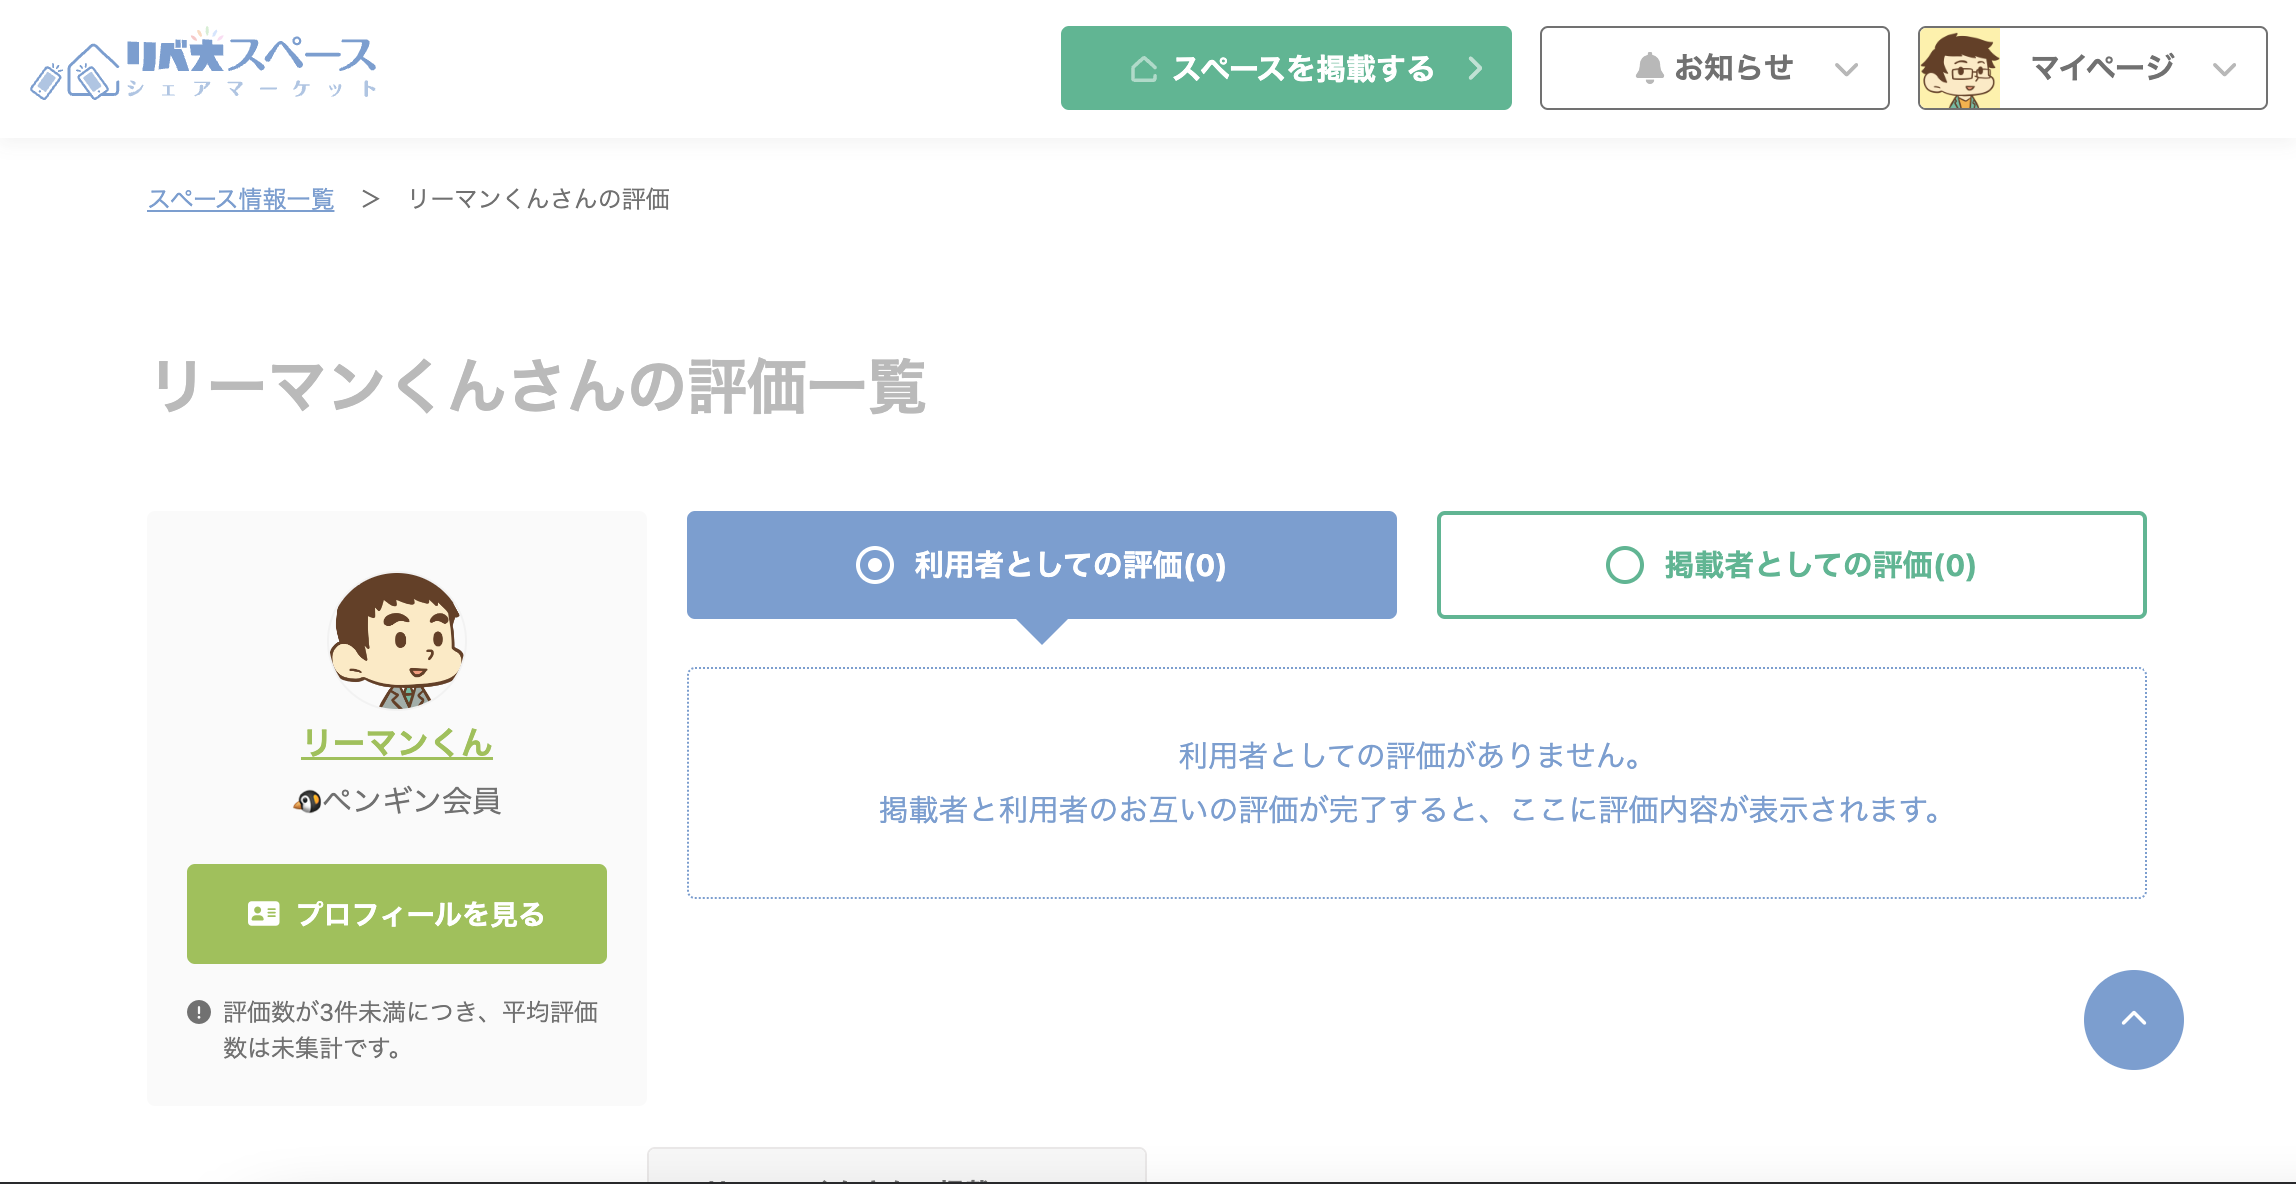Click リーマンくん's round profile avatar
This screenshot has height=1184, width=2296.
click(x=397, y=640)
